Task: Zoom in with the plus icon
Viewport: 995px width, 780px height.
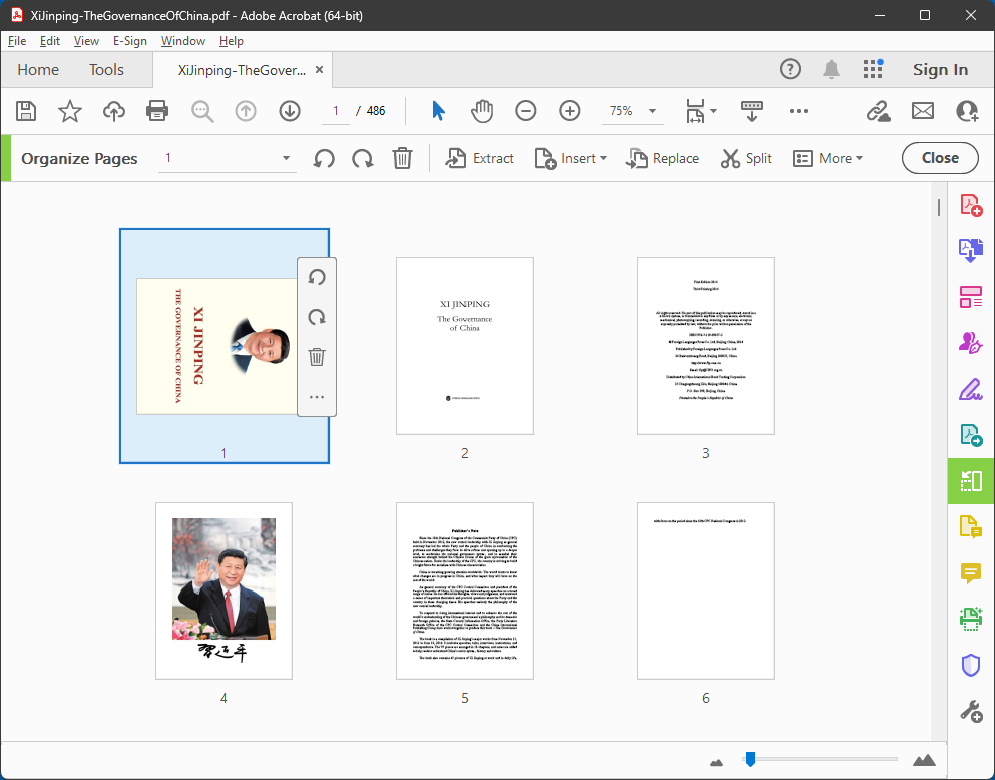Action: tap(570, 111)
